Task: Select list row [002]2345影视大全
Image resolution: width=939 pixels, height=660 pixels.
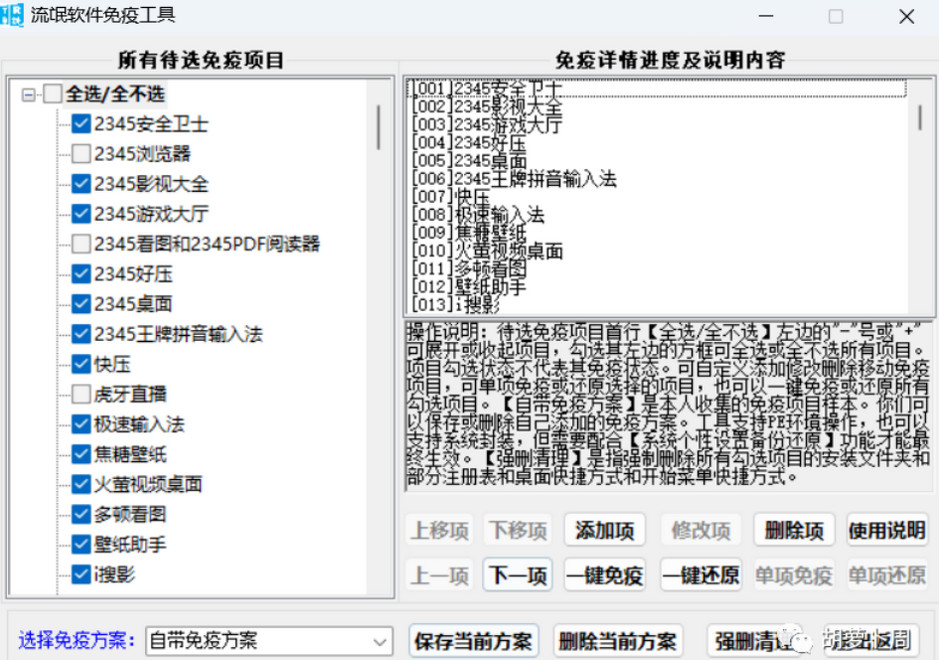Action: 658,107
